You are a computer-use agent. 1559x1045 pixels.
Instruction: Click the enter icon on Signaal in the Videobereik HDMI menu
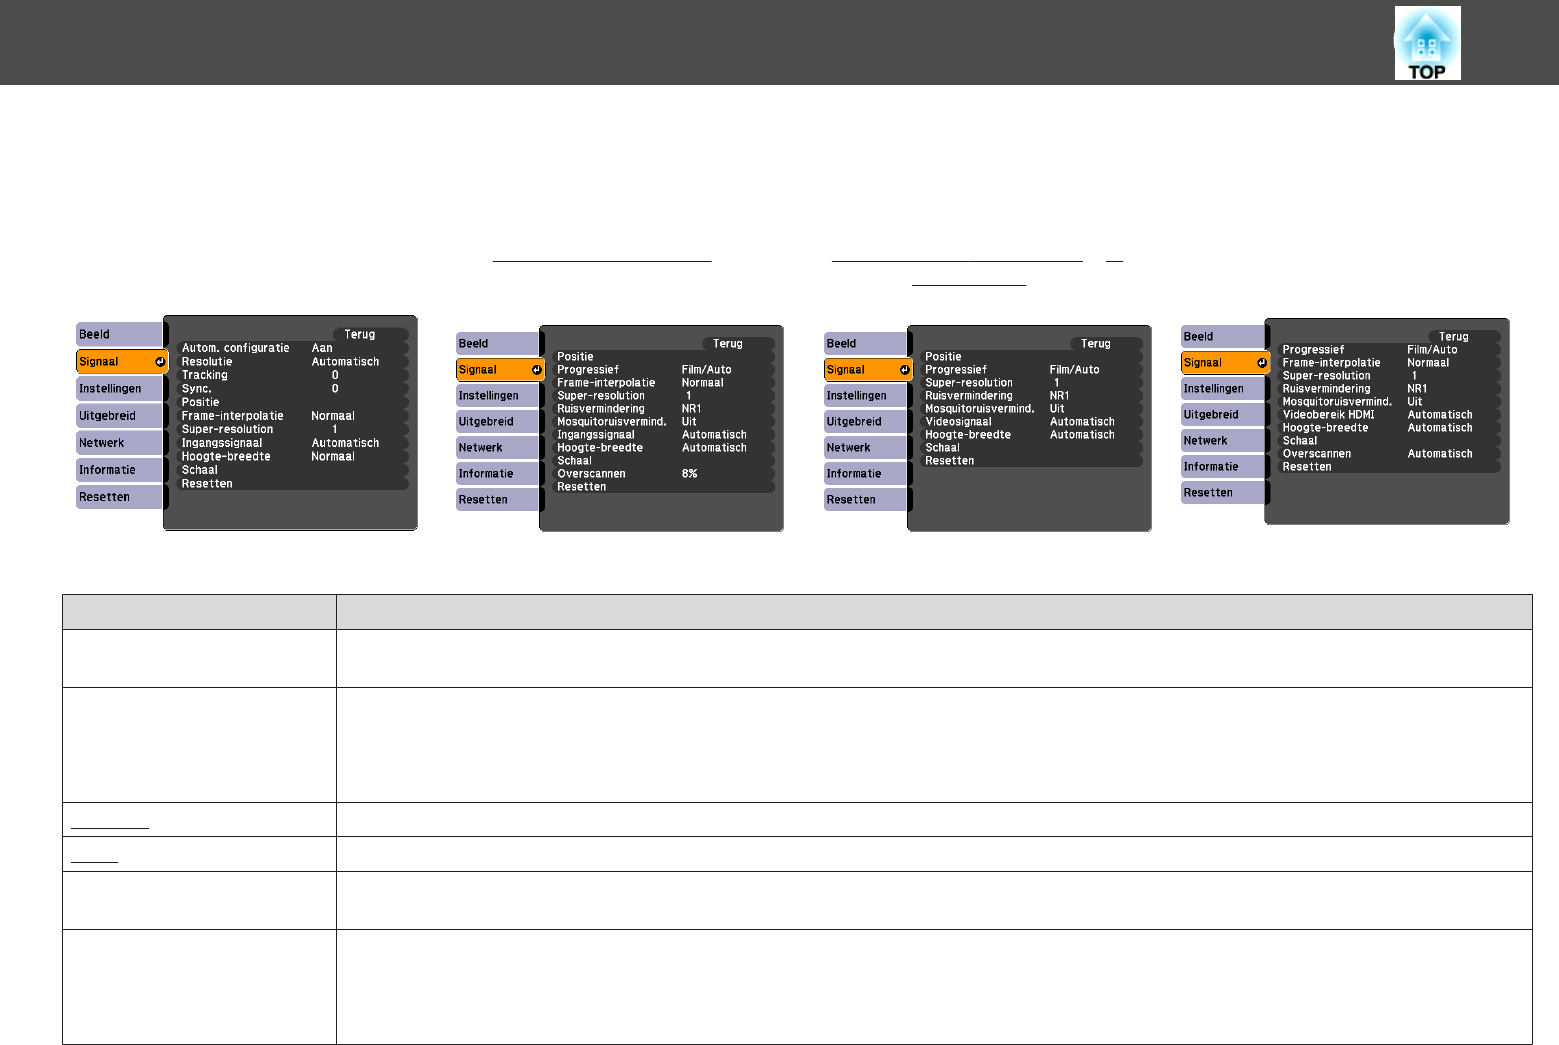(1262, 363)
